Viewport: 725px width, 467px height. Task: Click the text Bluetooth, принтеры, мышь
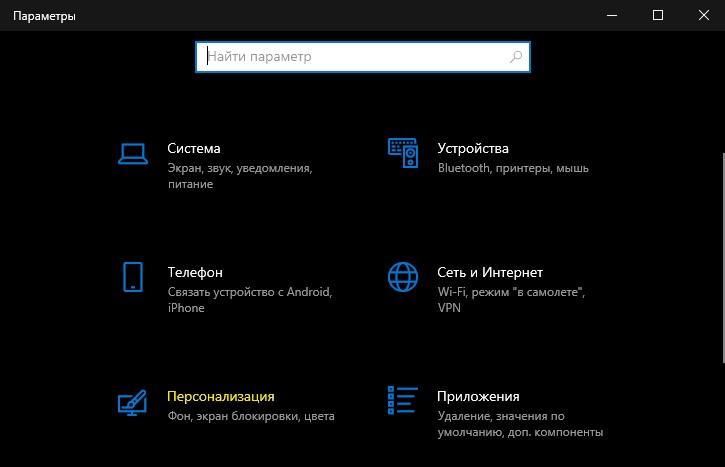point(513,168)
